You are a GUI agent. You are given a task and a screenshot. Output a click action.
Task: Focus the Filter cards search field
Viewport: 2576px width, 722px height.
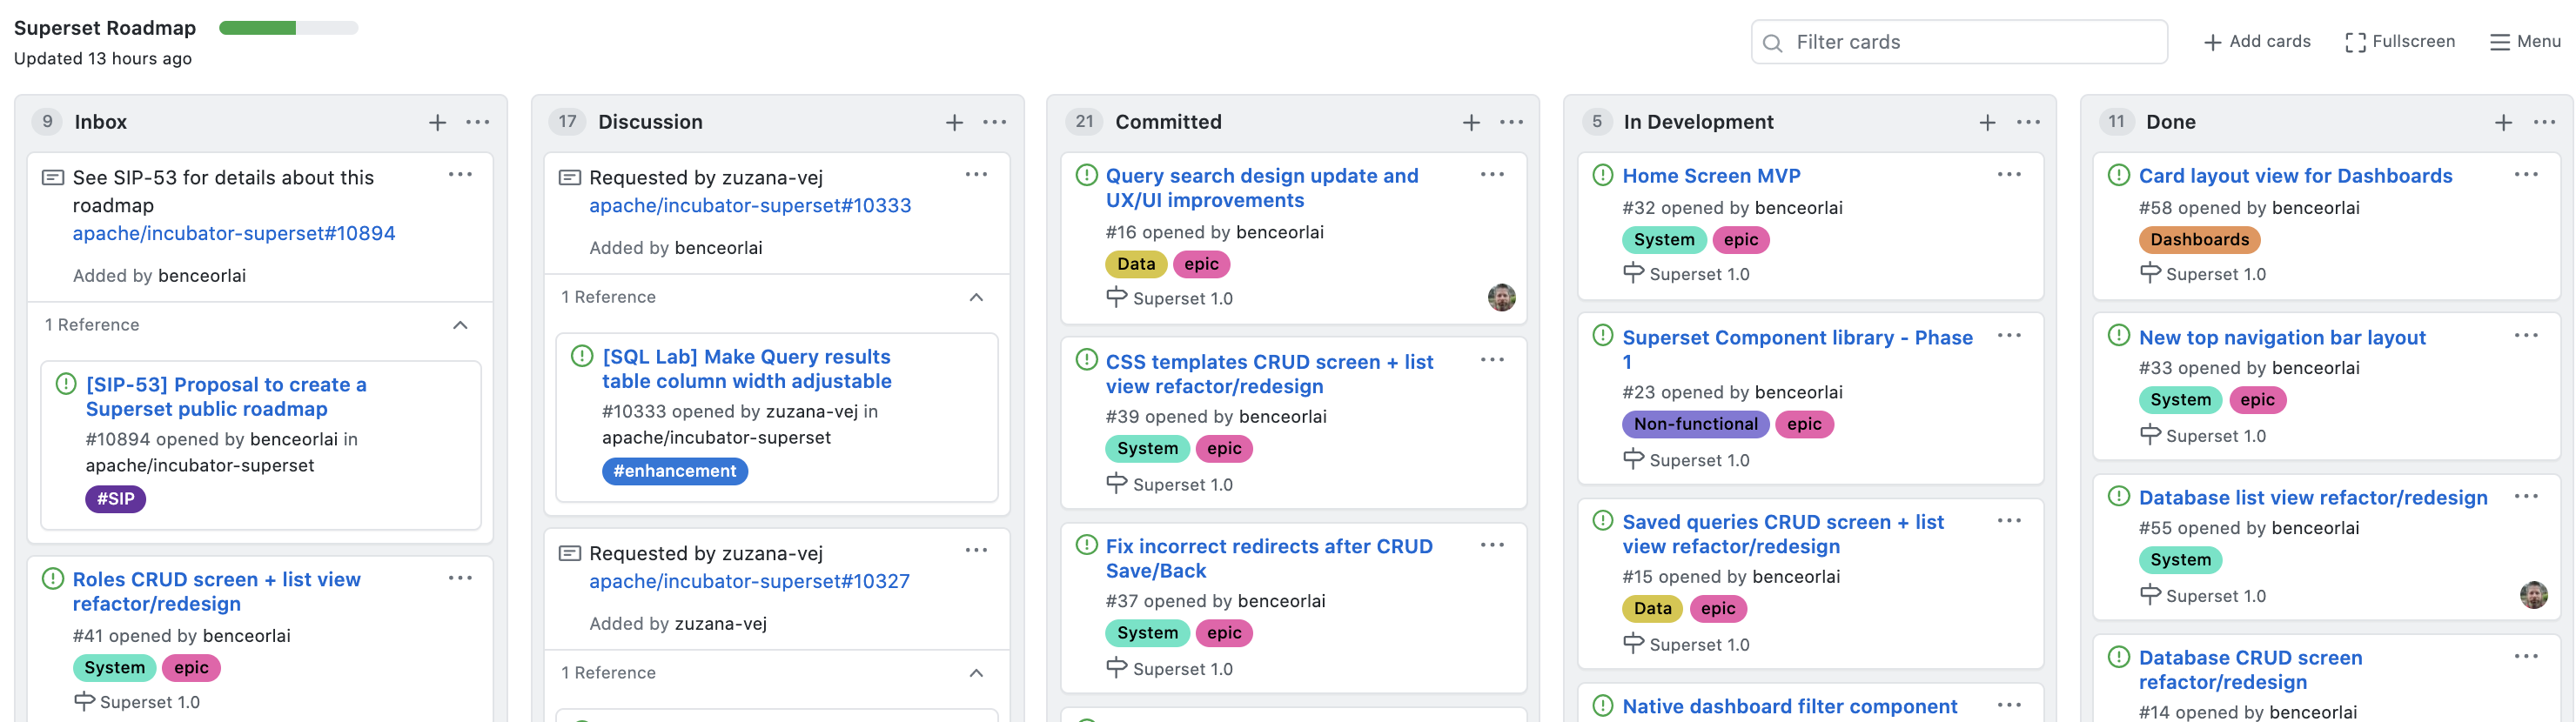[x=1960, y=42]
